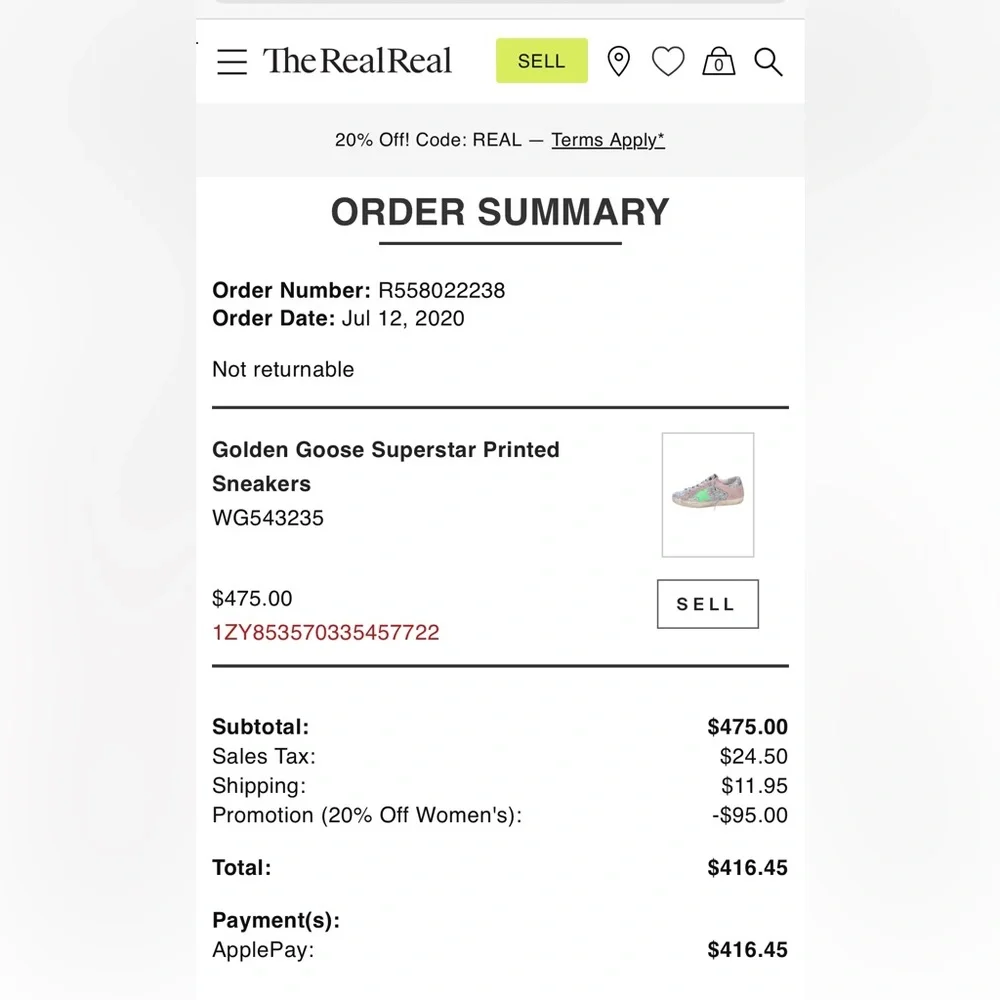
Task: Click the $416.45 Total amount
Action: [x=747, y=868]
